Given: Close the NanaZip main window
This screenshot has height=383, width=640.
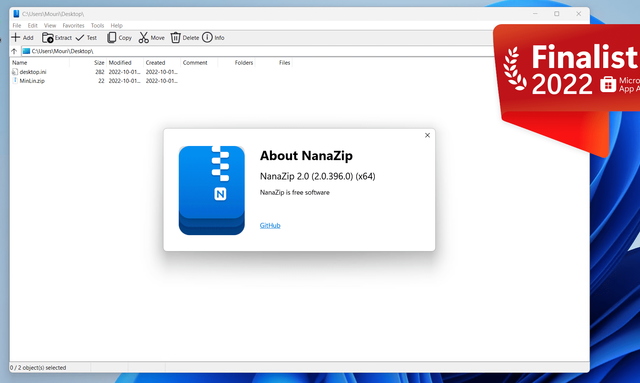Looking at the screenshot, I should (x=578, y=14).
